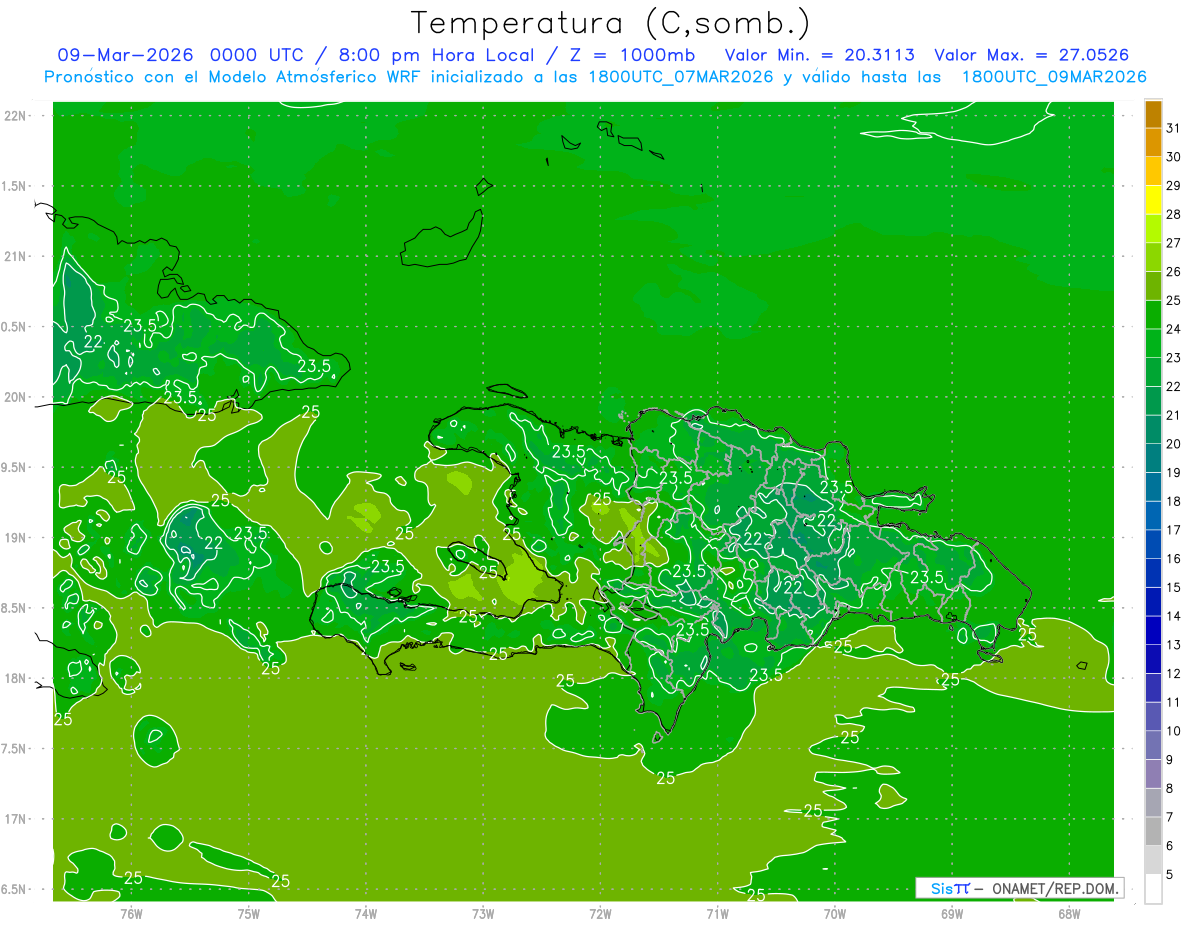Viewport: 1200px width, 927px height.
Task: Click the '21N' latitude axis label
Action: coord(16,256)
